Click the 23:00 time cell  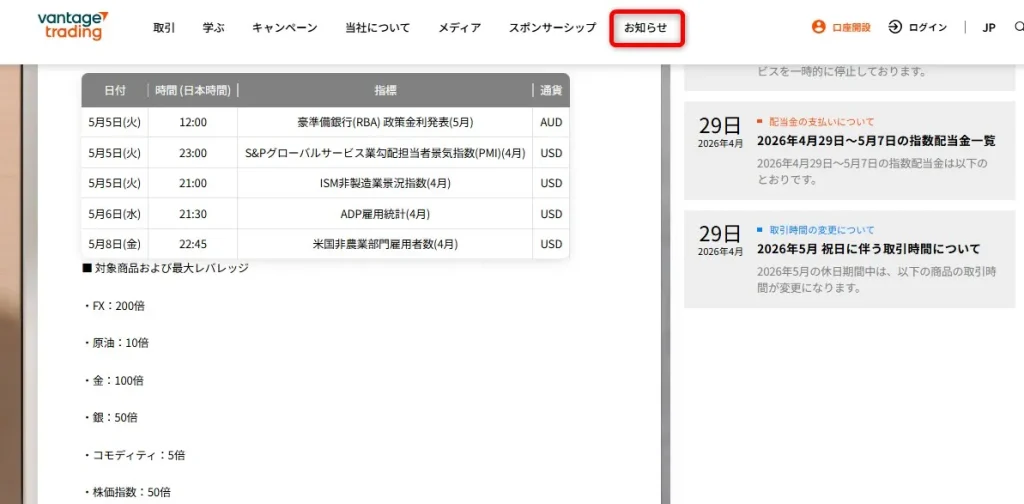click(x=193, y=153)
